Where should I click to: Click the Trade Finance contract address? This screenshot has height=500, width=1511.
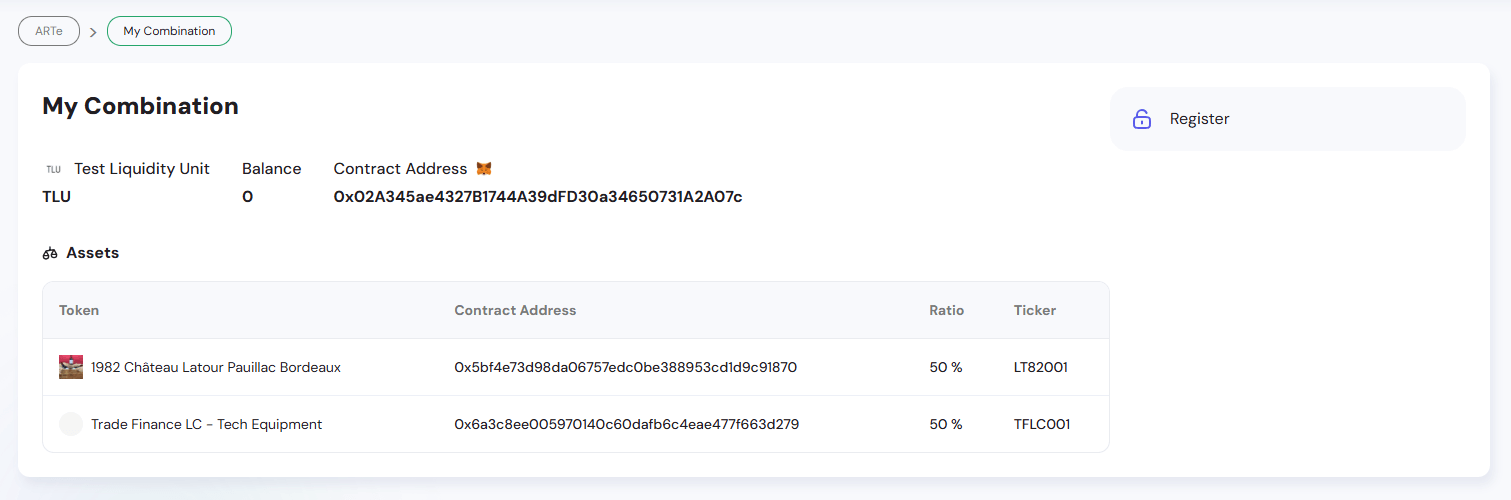(x=626, y=424)
